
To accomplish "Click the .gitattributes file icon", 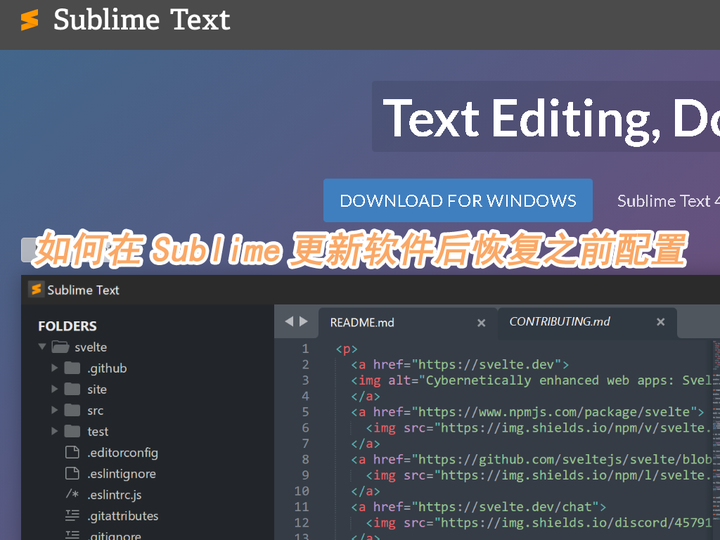I will [x=72, y=516].
